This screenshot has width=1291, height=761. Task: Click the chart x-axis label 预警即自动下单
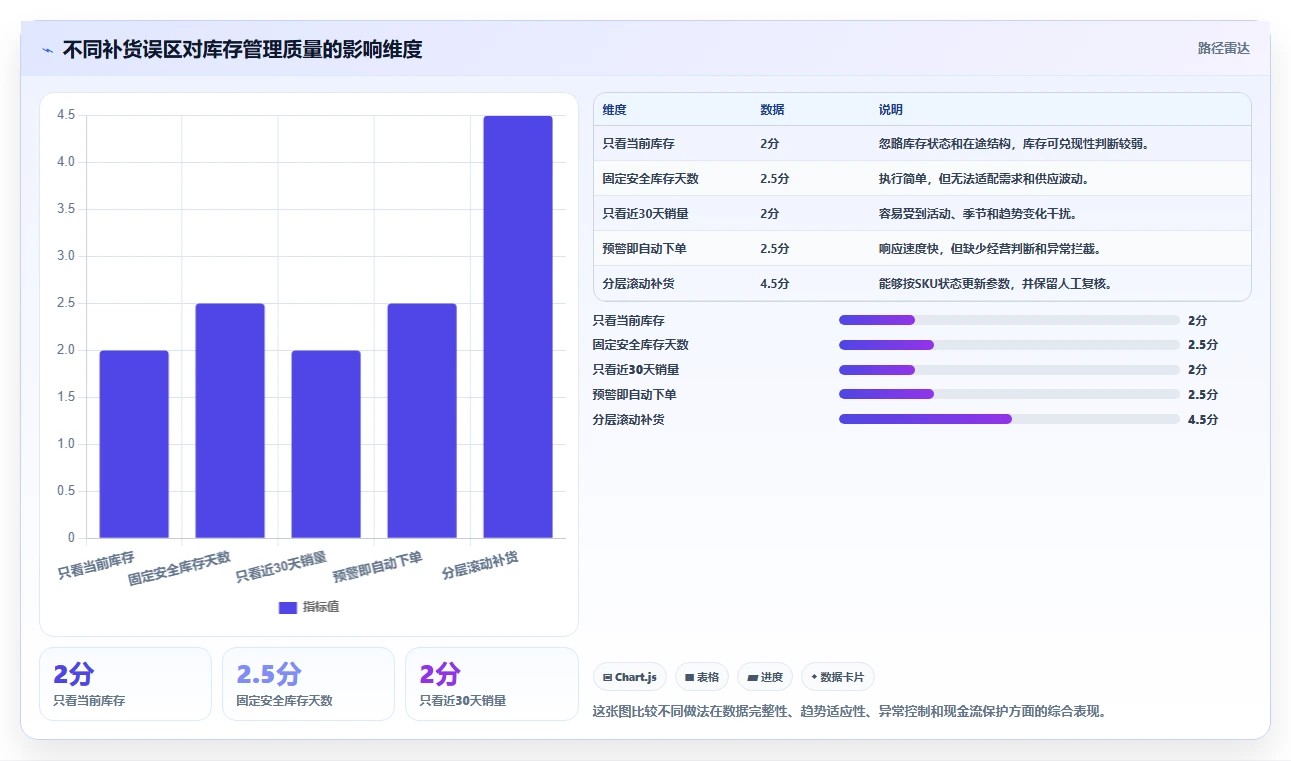(x=378, y=567)
